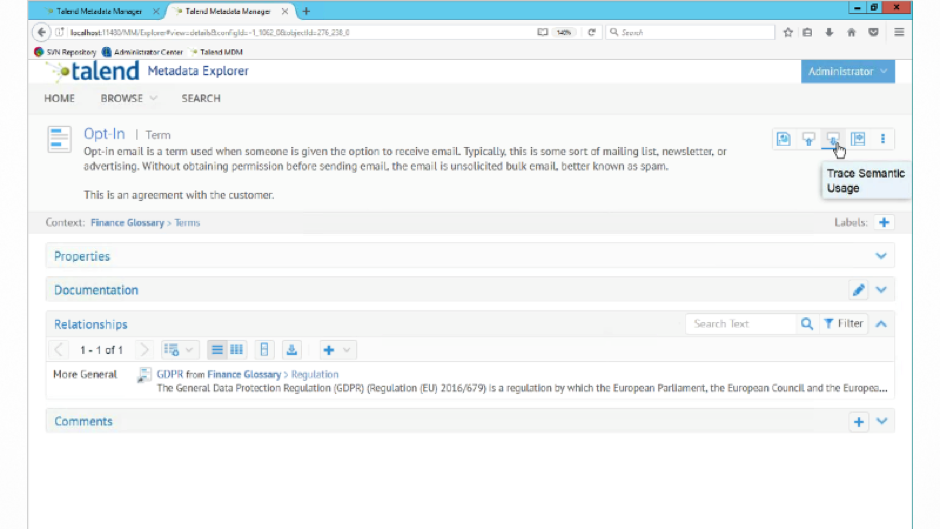
Task: Open the Administrator Center bookmark
Action: click(x=142, y=52)
